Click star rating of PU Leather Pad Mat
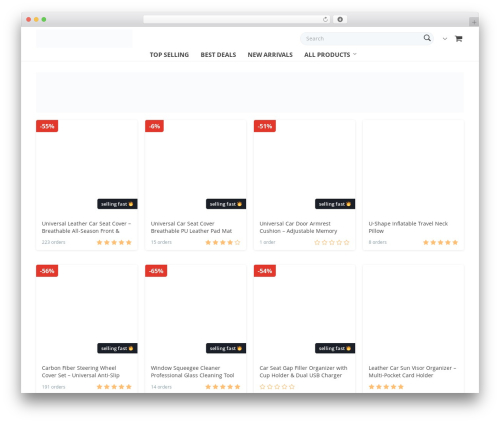The width and height of the screenshot is (500, 423). pyautogui.click(x=223, y=242)
